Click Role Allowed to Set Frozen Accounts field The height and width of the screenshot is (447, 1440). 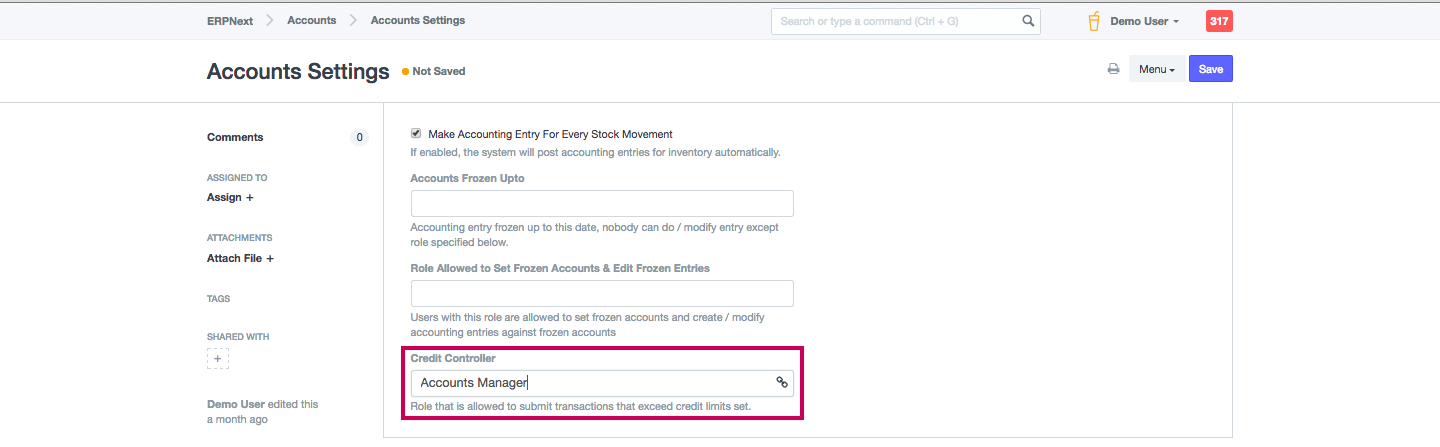point(602,293)
